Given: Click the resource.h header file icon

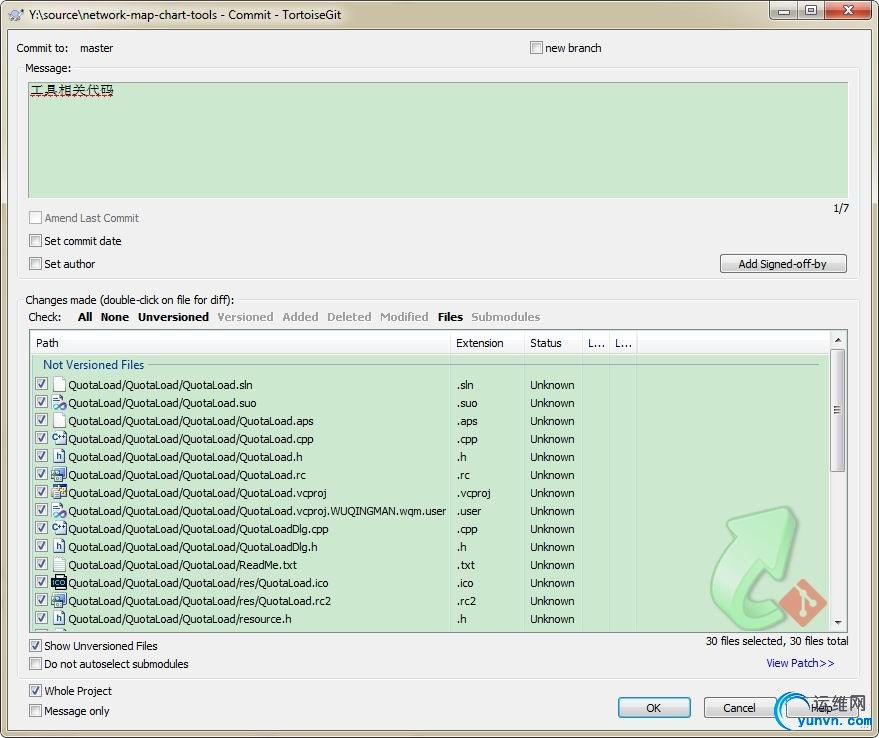Looking at the screenshot, I should [59, 618].
